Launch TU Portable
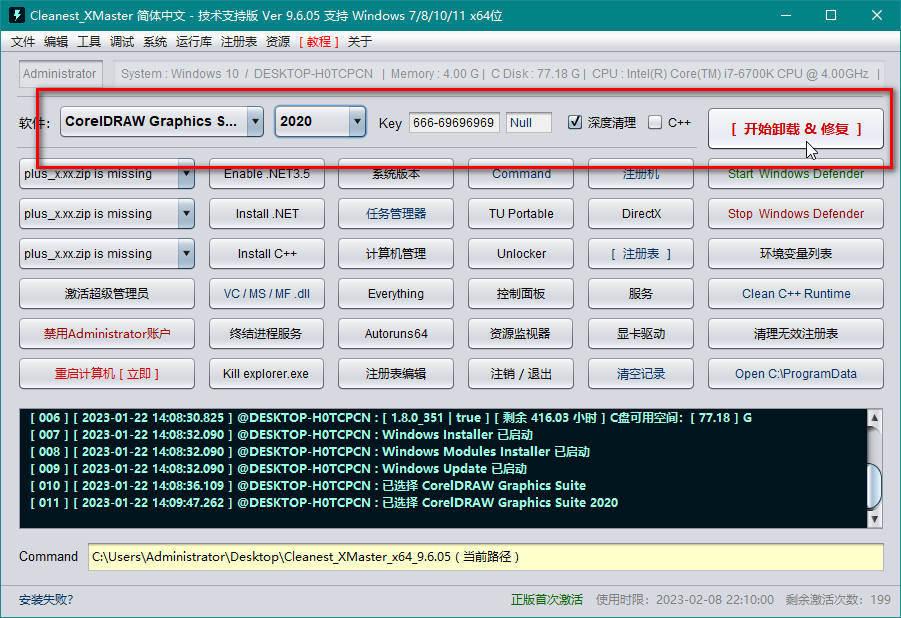 point(521,214)
